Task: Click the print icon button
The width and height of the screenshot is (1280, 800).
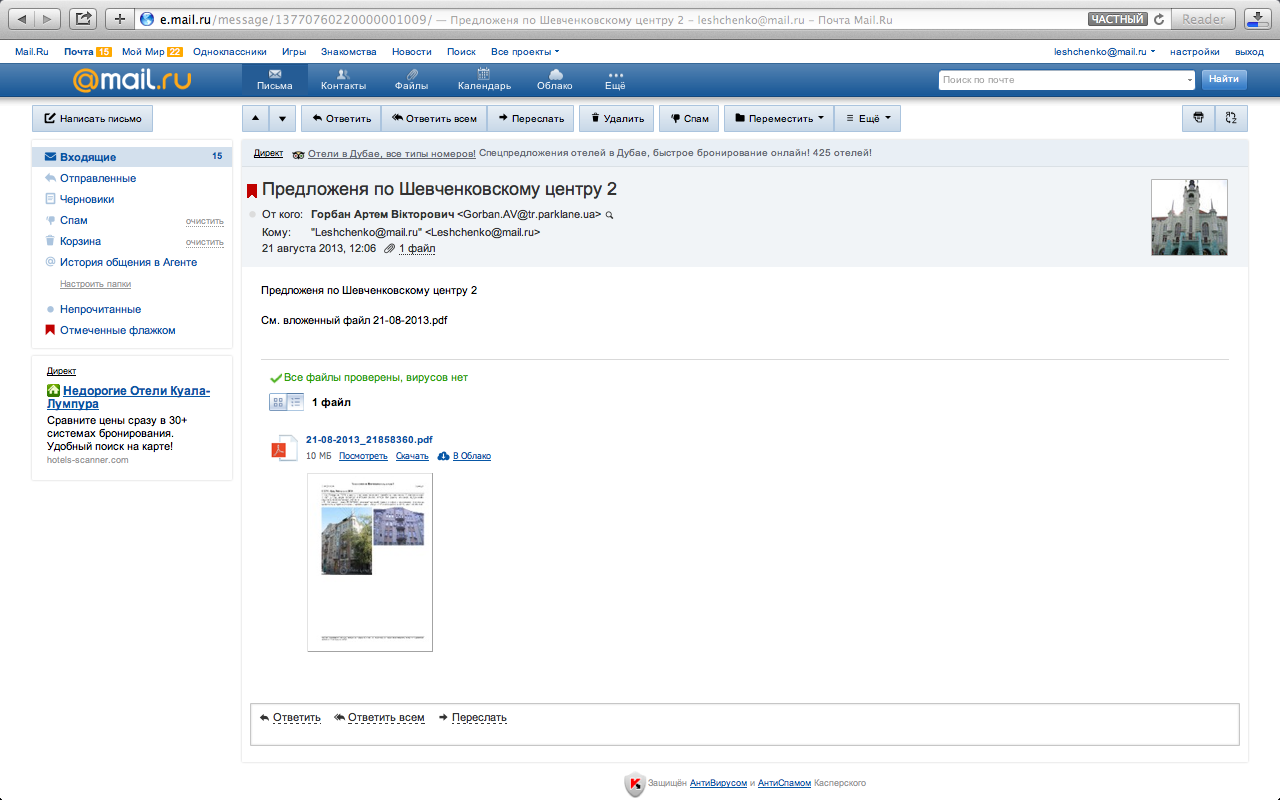Action: [x=1198, y=118]
